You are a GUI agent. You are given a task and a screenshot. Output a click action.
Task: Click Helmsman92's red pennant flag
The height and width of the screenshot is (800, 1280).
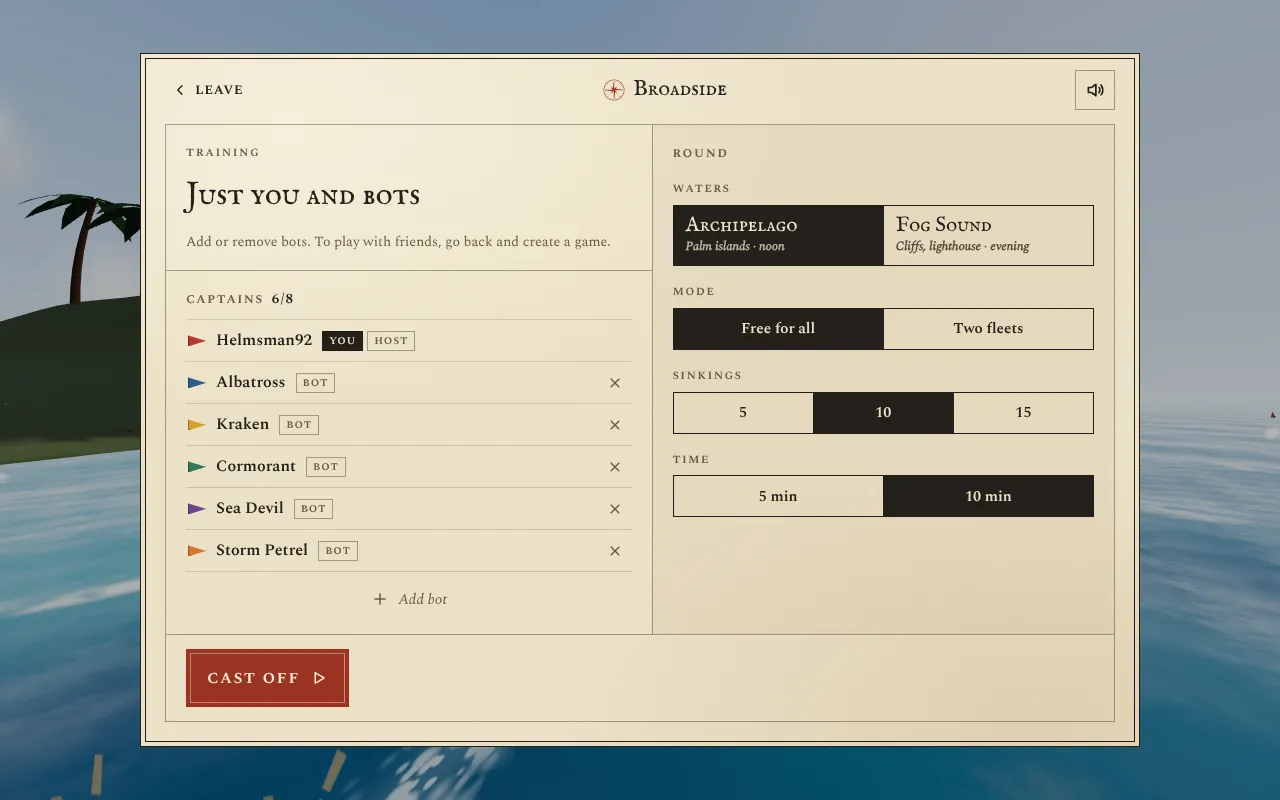click(x=197, y=341)
